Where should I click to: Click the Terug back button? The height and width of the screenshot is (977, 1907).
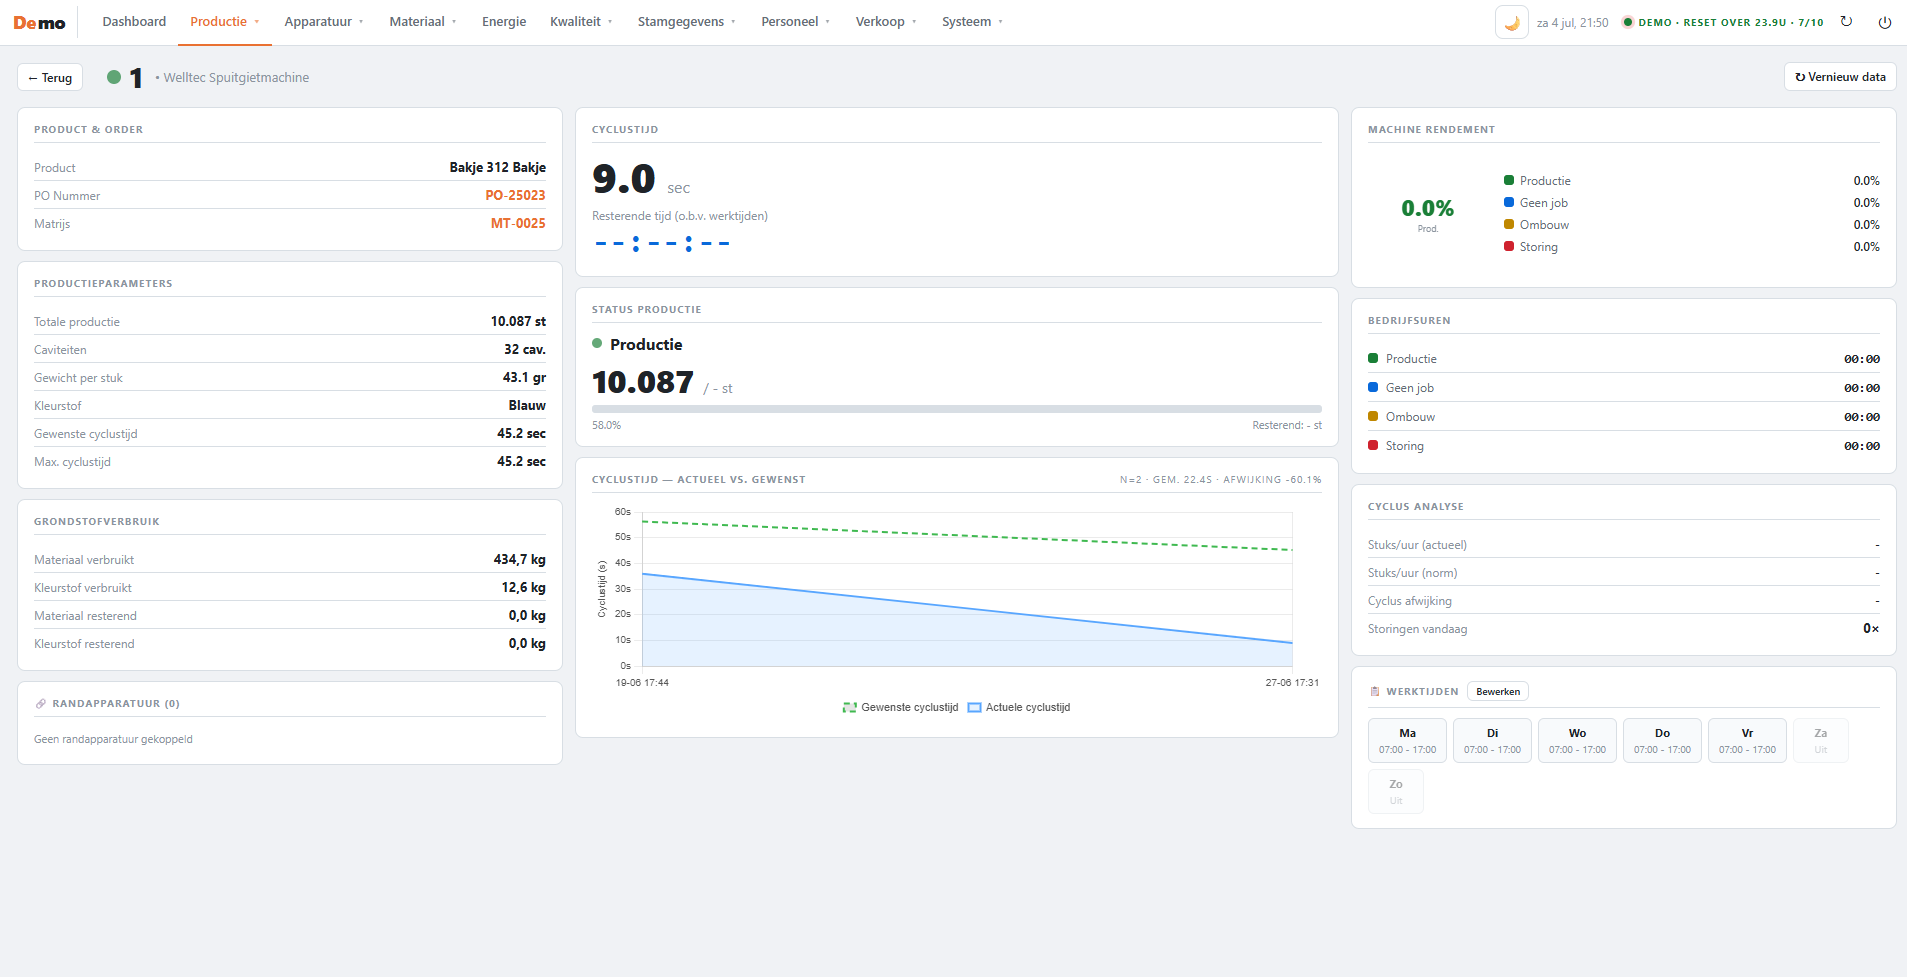[x=50, y=77]
